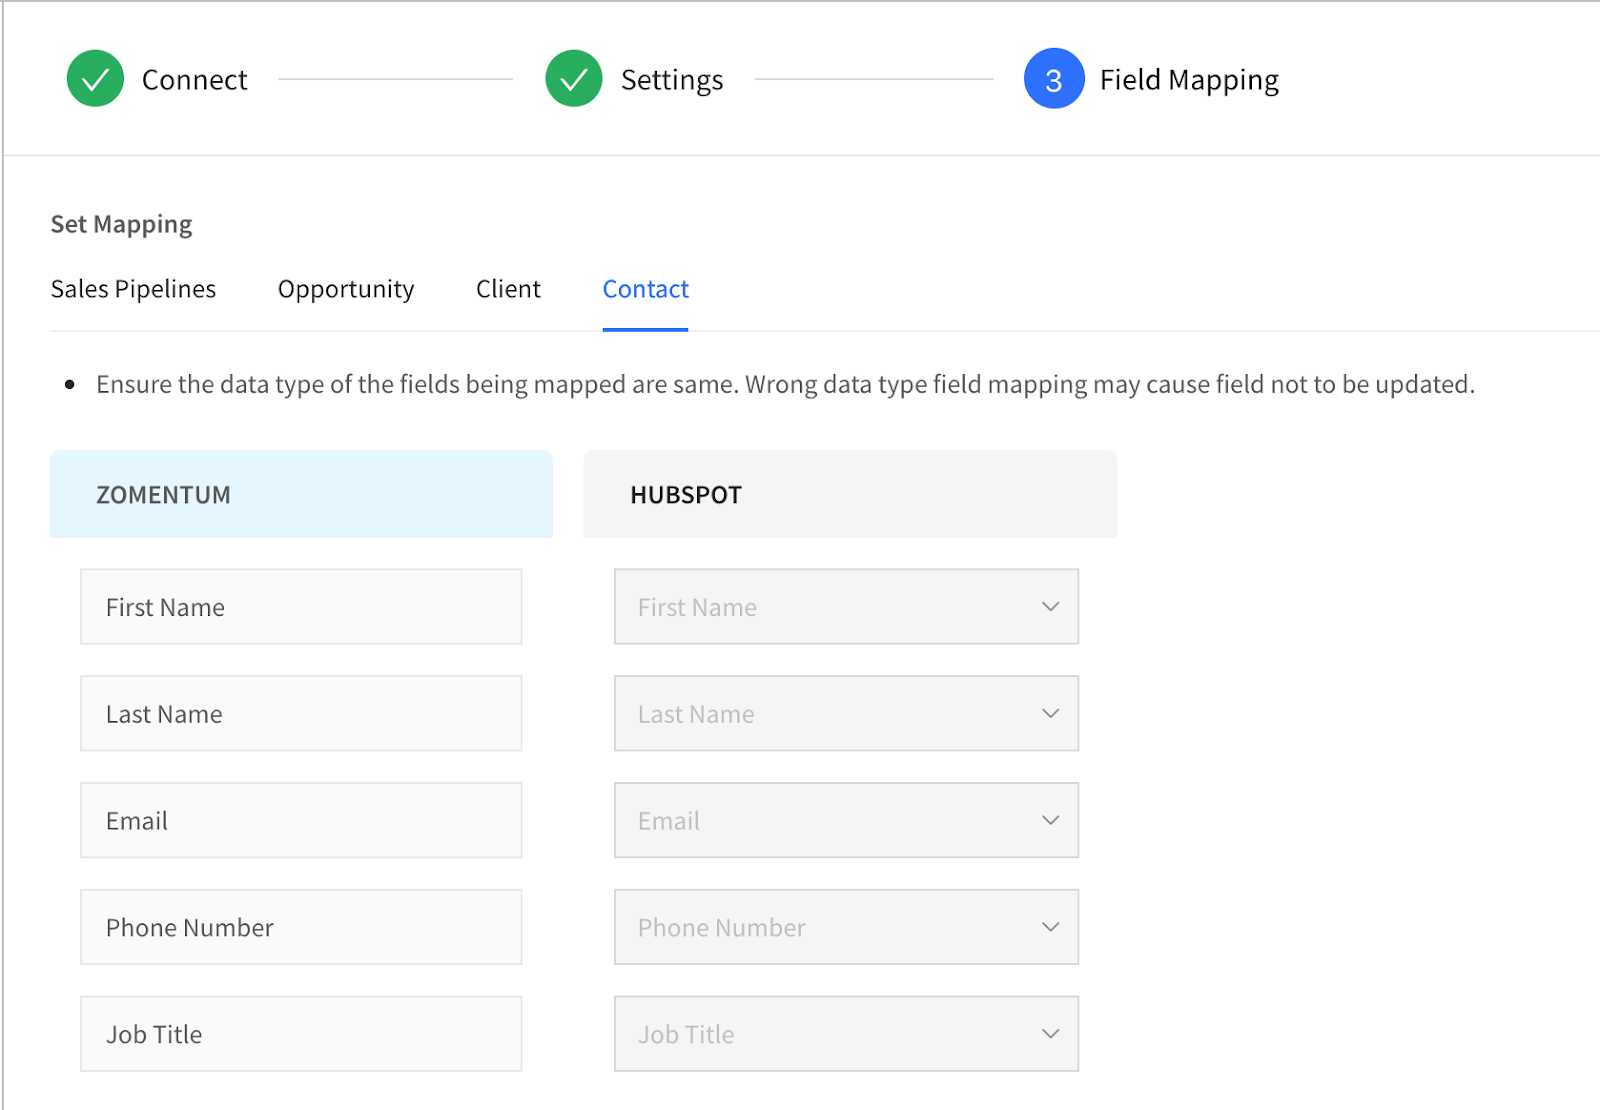Click the green checkmark icon for Connect step

pos(95,79)
